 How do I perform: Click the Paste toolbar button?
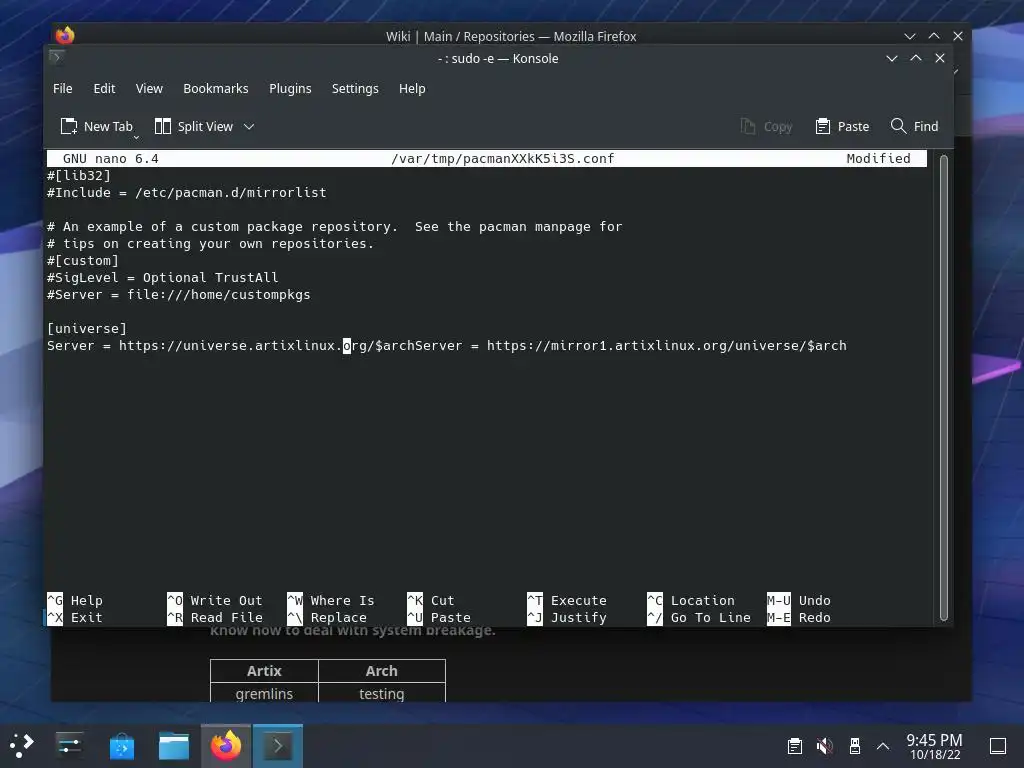842,126
